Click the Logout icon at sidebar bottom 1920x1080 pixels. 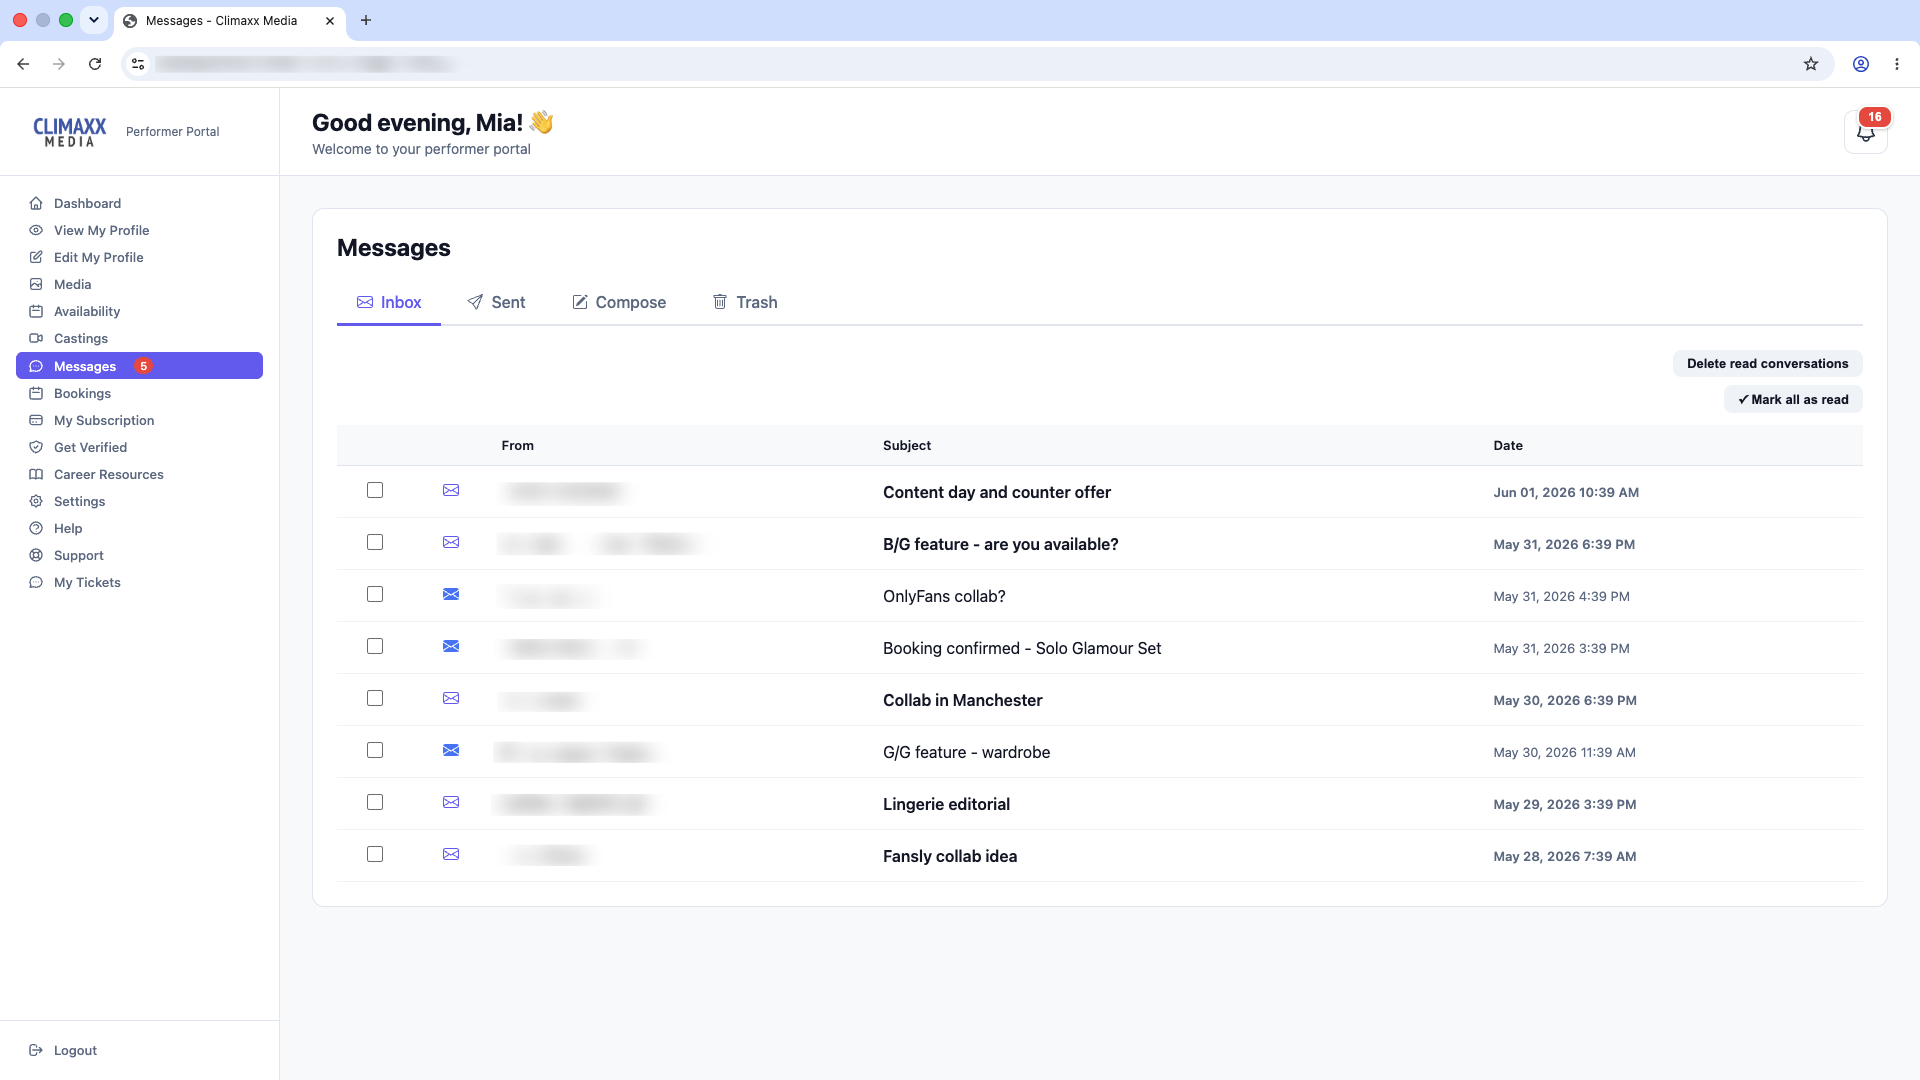36,1050
